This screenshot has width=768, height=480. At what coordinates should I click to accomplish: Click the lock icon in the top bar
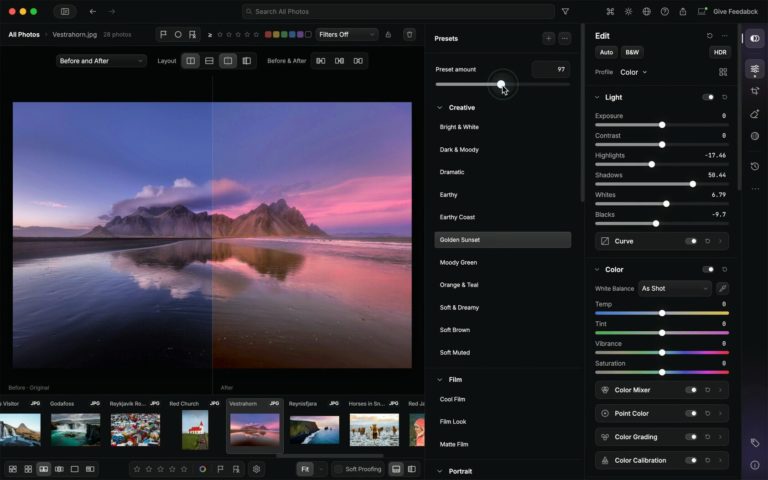(683, 11)
